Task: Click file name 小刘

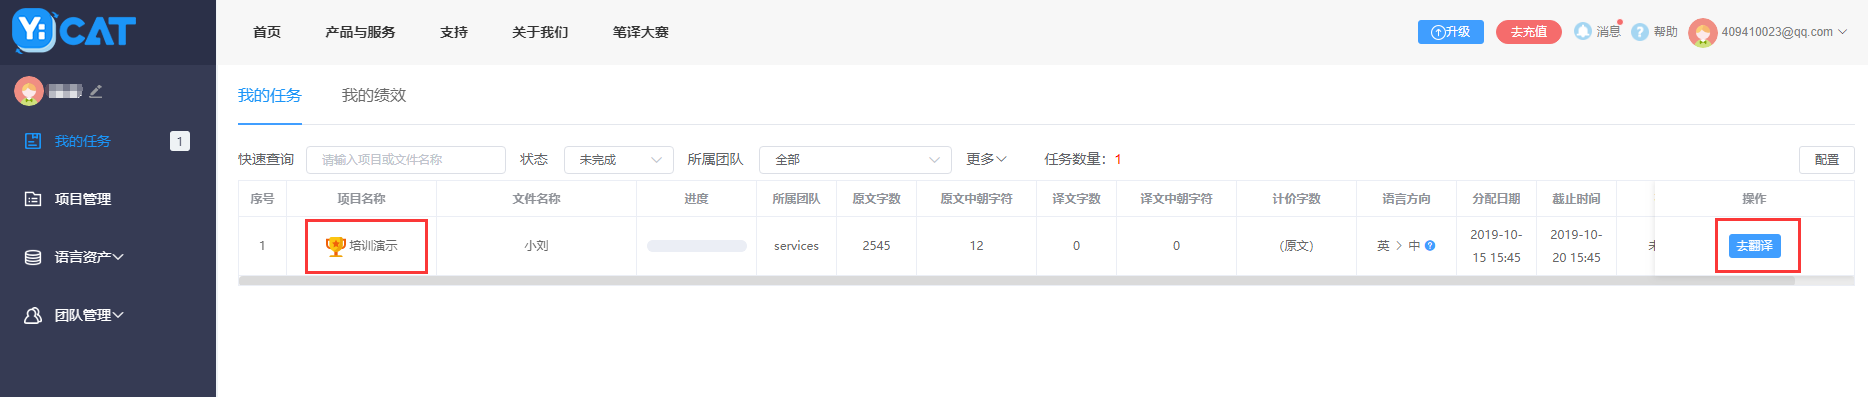Action: click(537, 245)
